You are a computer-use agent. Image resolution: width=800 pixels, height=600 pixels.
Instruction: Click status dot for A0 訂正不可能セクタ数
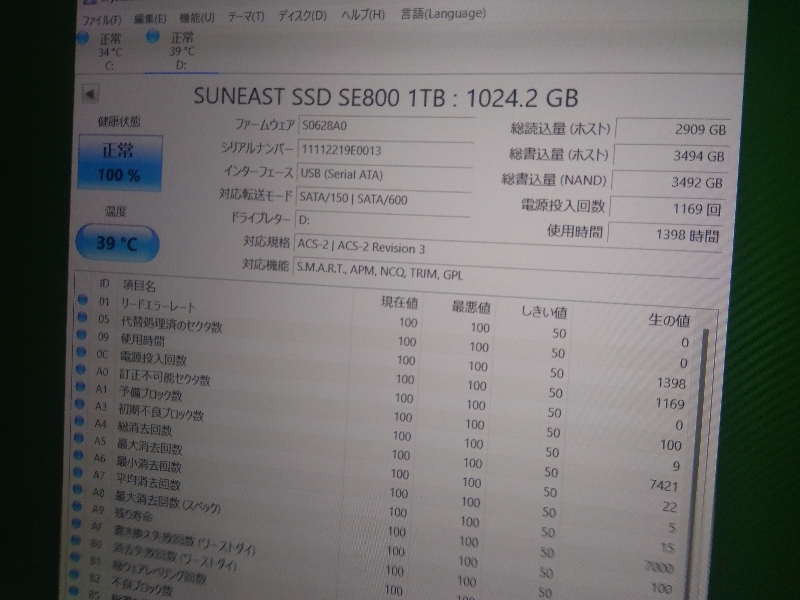[81, 369]
